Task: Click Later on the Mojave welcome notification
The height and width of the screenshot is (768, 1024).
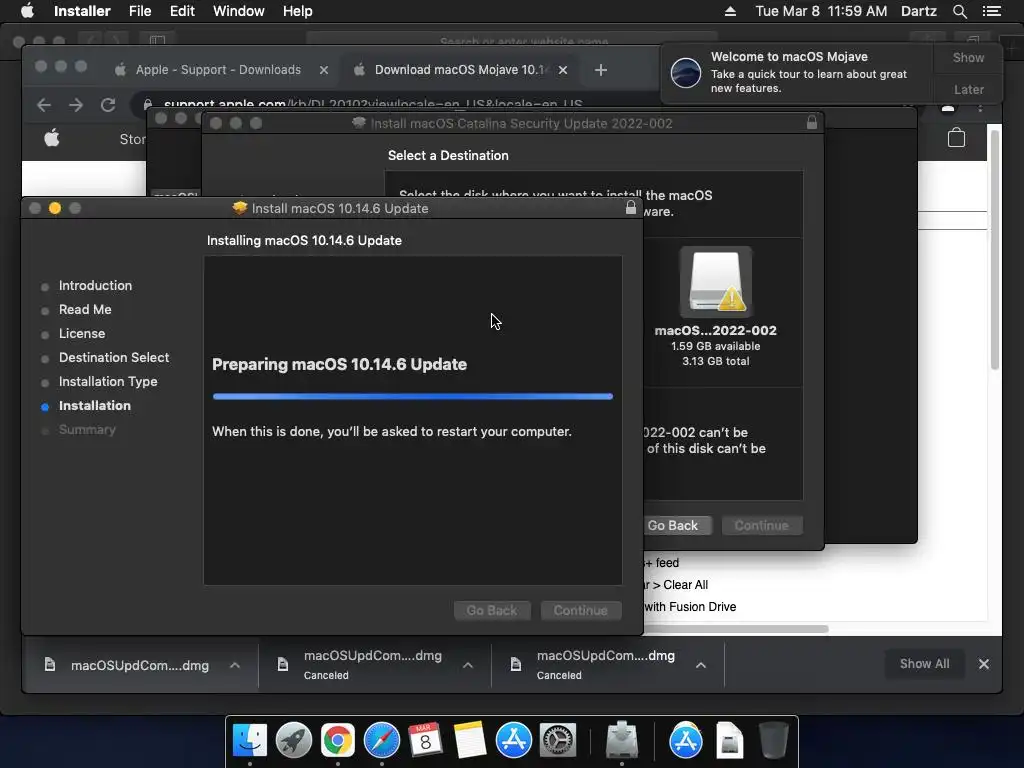Action: tap(968, 89)
